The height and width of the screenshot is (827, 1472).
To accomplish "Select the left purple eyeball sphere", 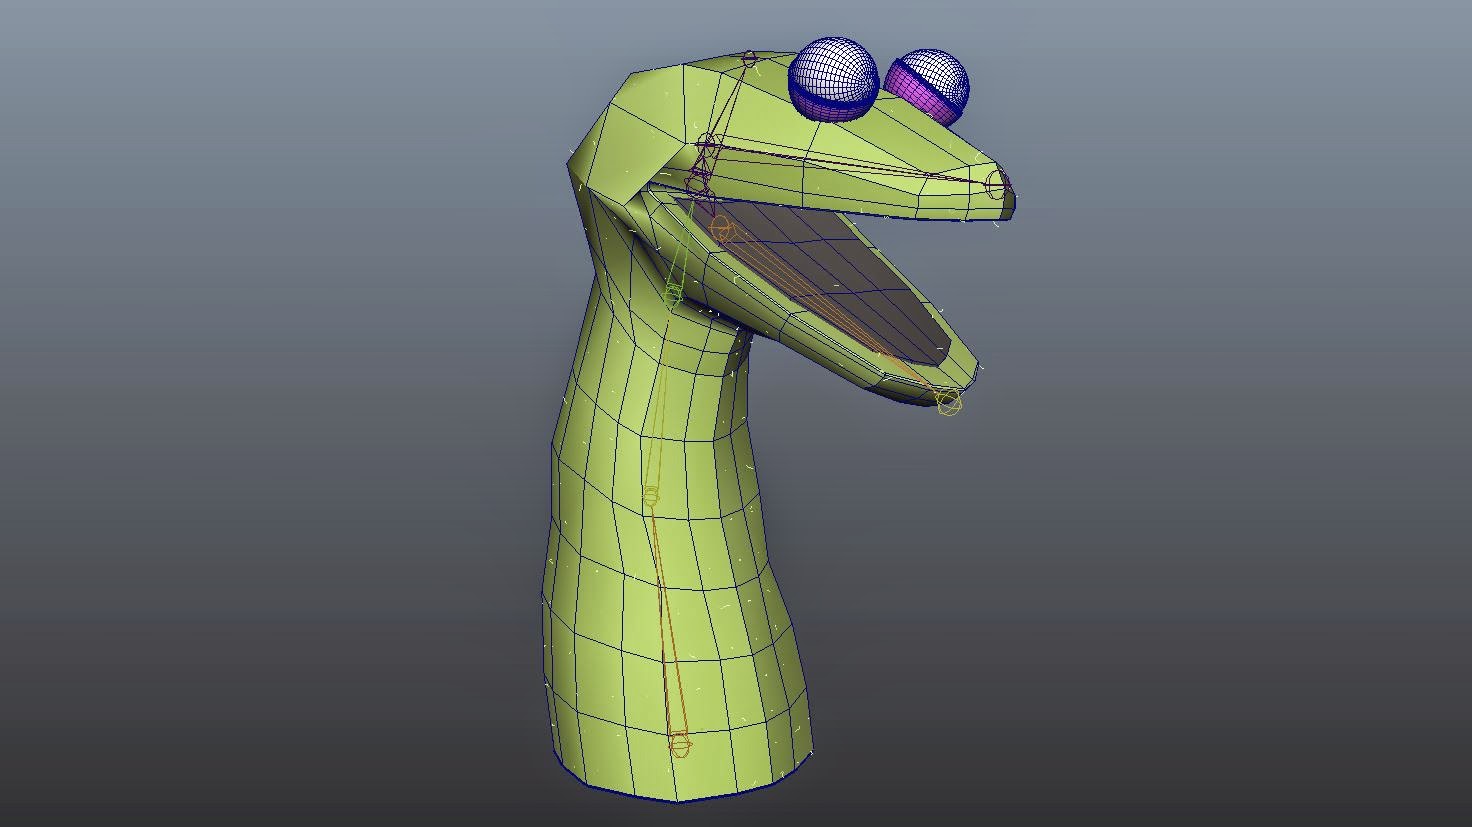I will [x=833, y=78].
